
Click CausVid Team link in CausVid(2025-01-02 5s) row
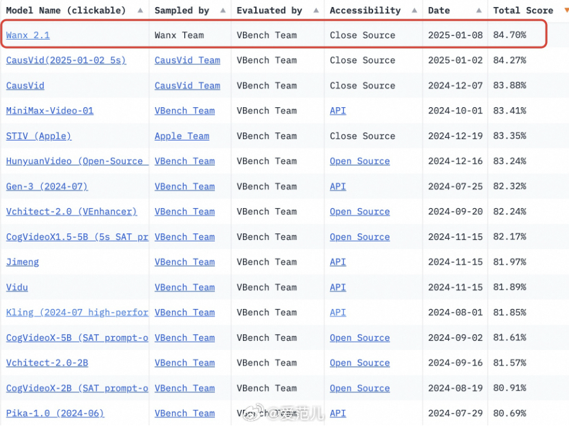pos(187,60)
